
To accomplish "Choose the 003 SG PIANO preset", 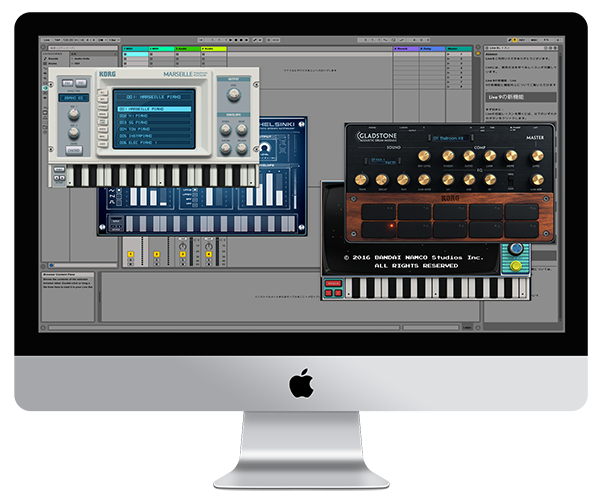I will click(154, 122).
